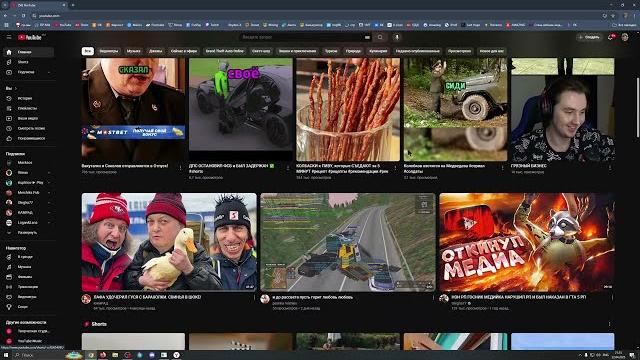Play the video with men holding goose
The image size is (640, 360).
(169, 242)
